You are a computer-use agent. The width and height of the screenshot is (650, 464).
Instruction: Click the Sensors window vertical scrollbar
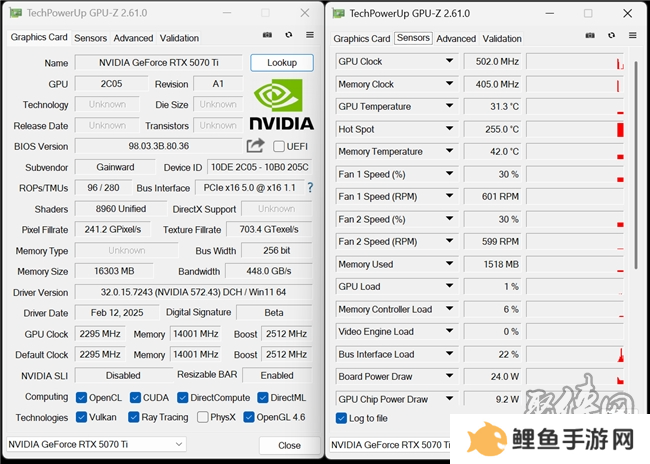tap(635, 166)
